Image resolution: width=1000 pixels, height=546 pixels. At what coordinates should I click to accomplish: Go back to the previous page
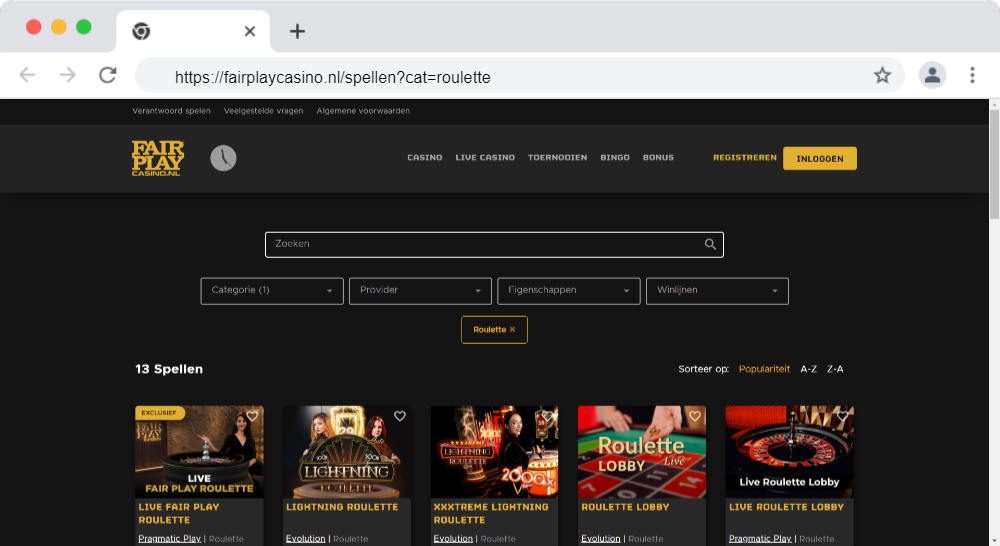(27, 75)
